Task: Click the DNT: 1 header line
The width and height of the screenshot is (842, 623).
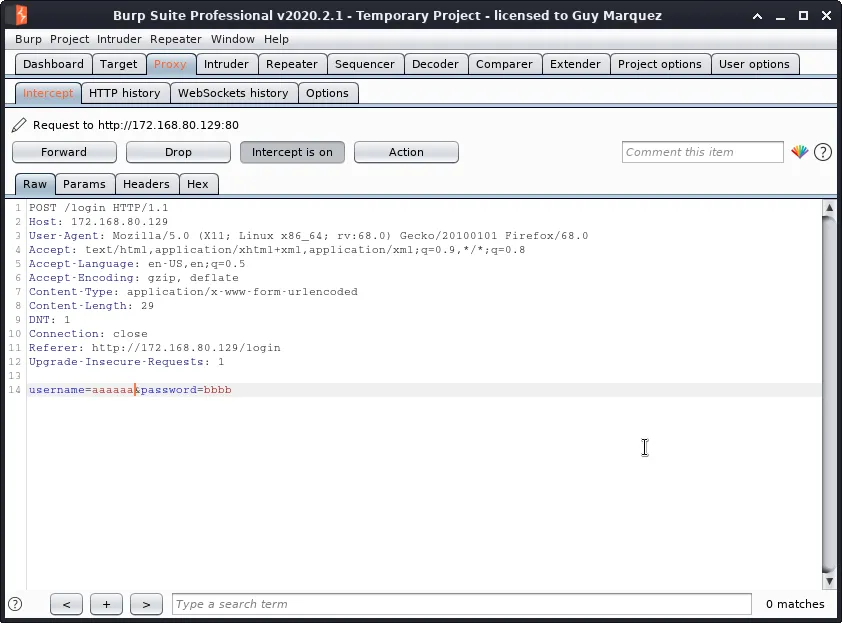Action: [x=49, y=320]
